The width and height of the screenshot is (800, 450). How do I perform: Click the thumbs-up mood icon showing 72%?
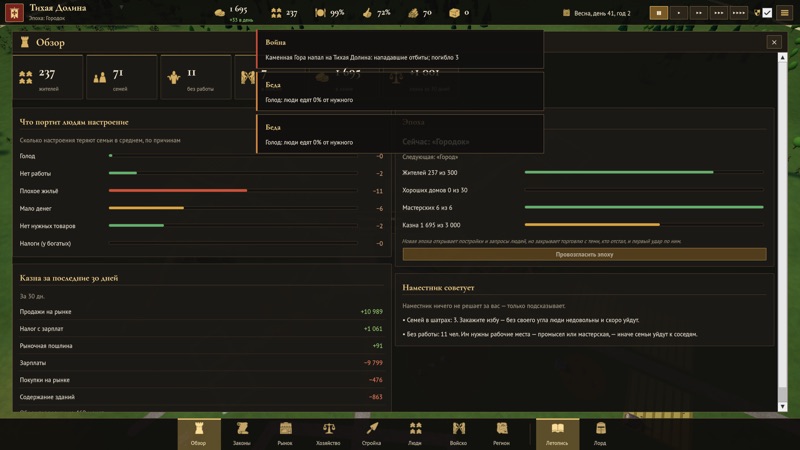[367, 13]
